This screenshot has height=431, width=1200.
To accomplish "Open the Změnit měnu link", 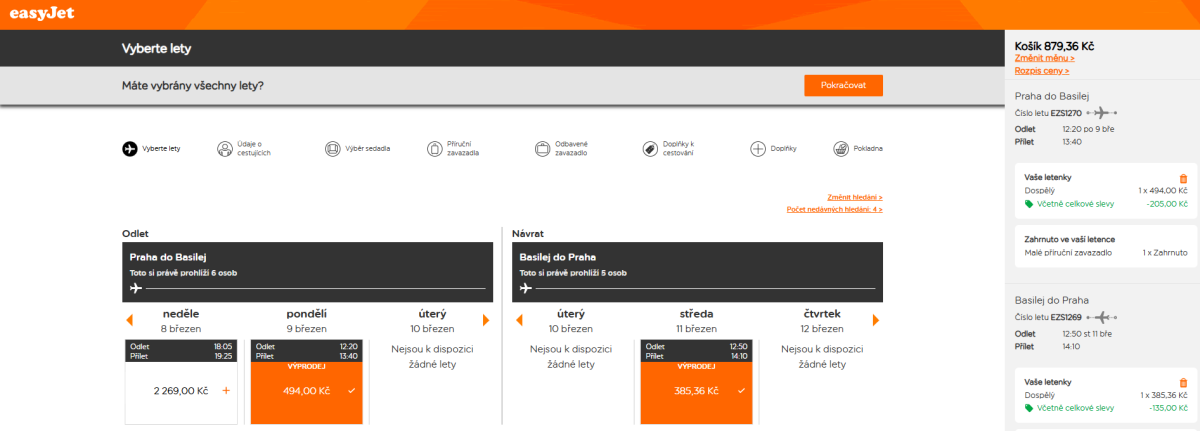I will [x=1044, y=58].
